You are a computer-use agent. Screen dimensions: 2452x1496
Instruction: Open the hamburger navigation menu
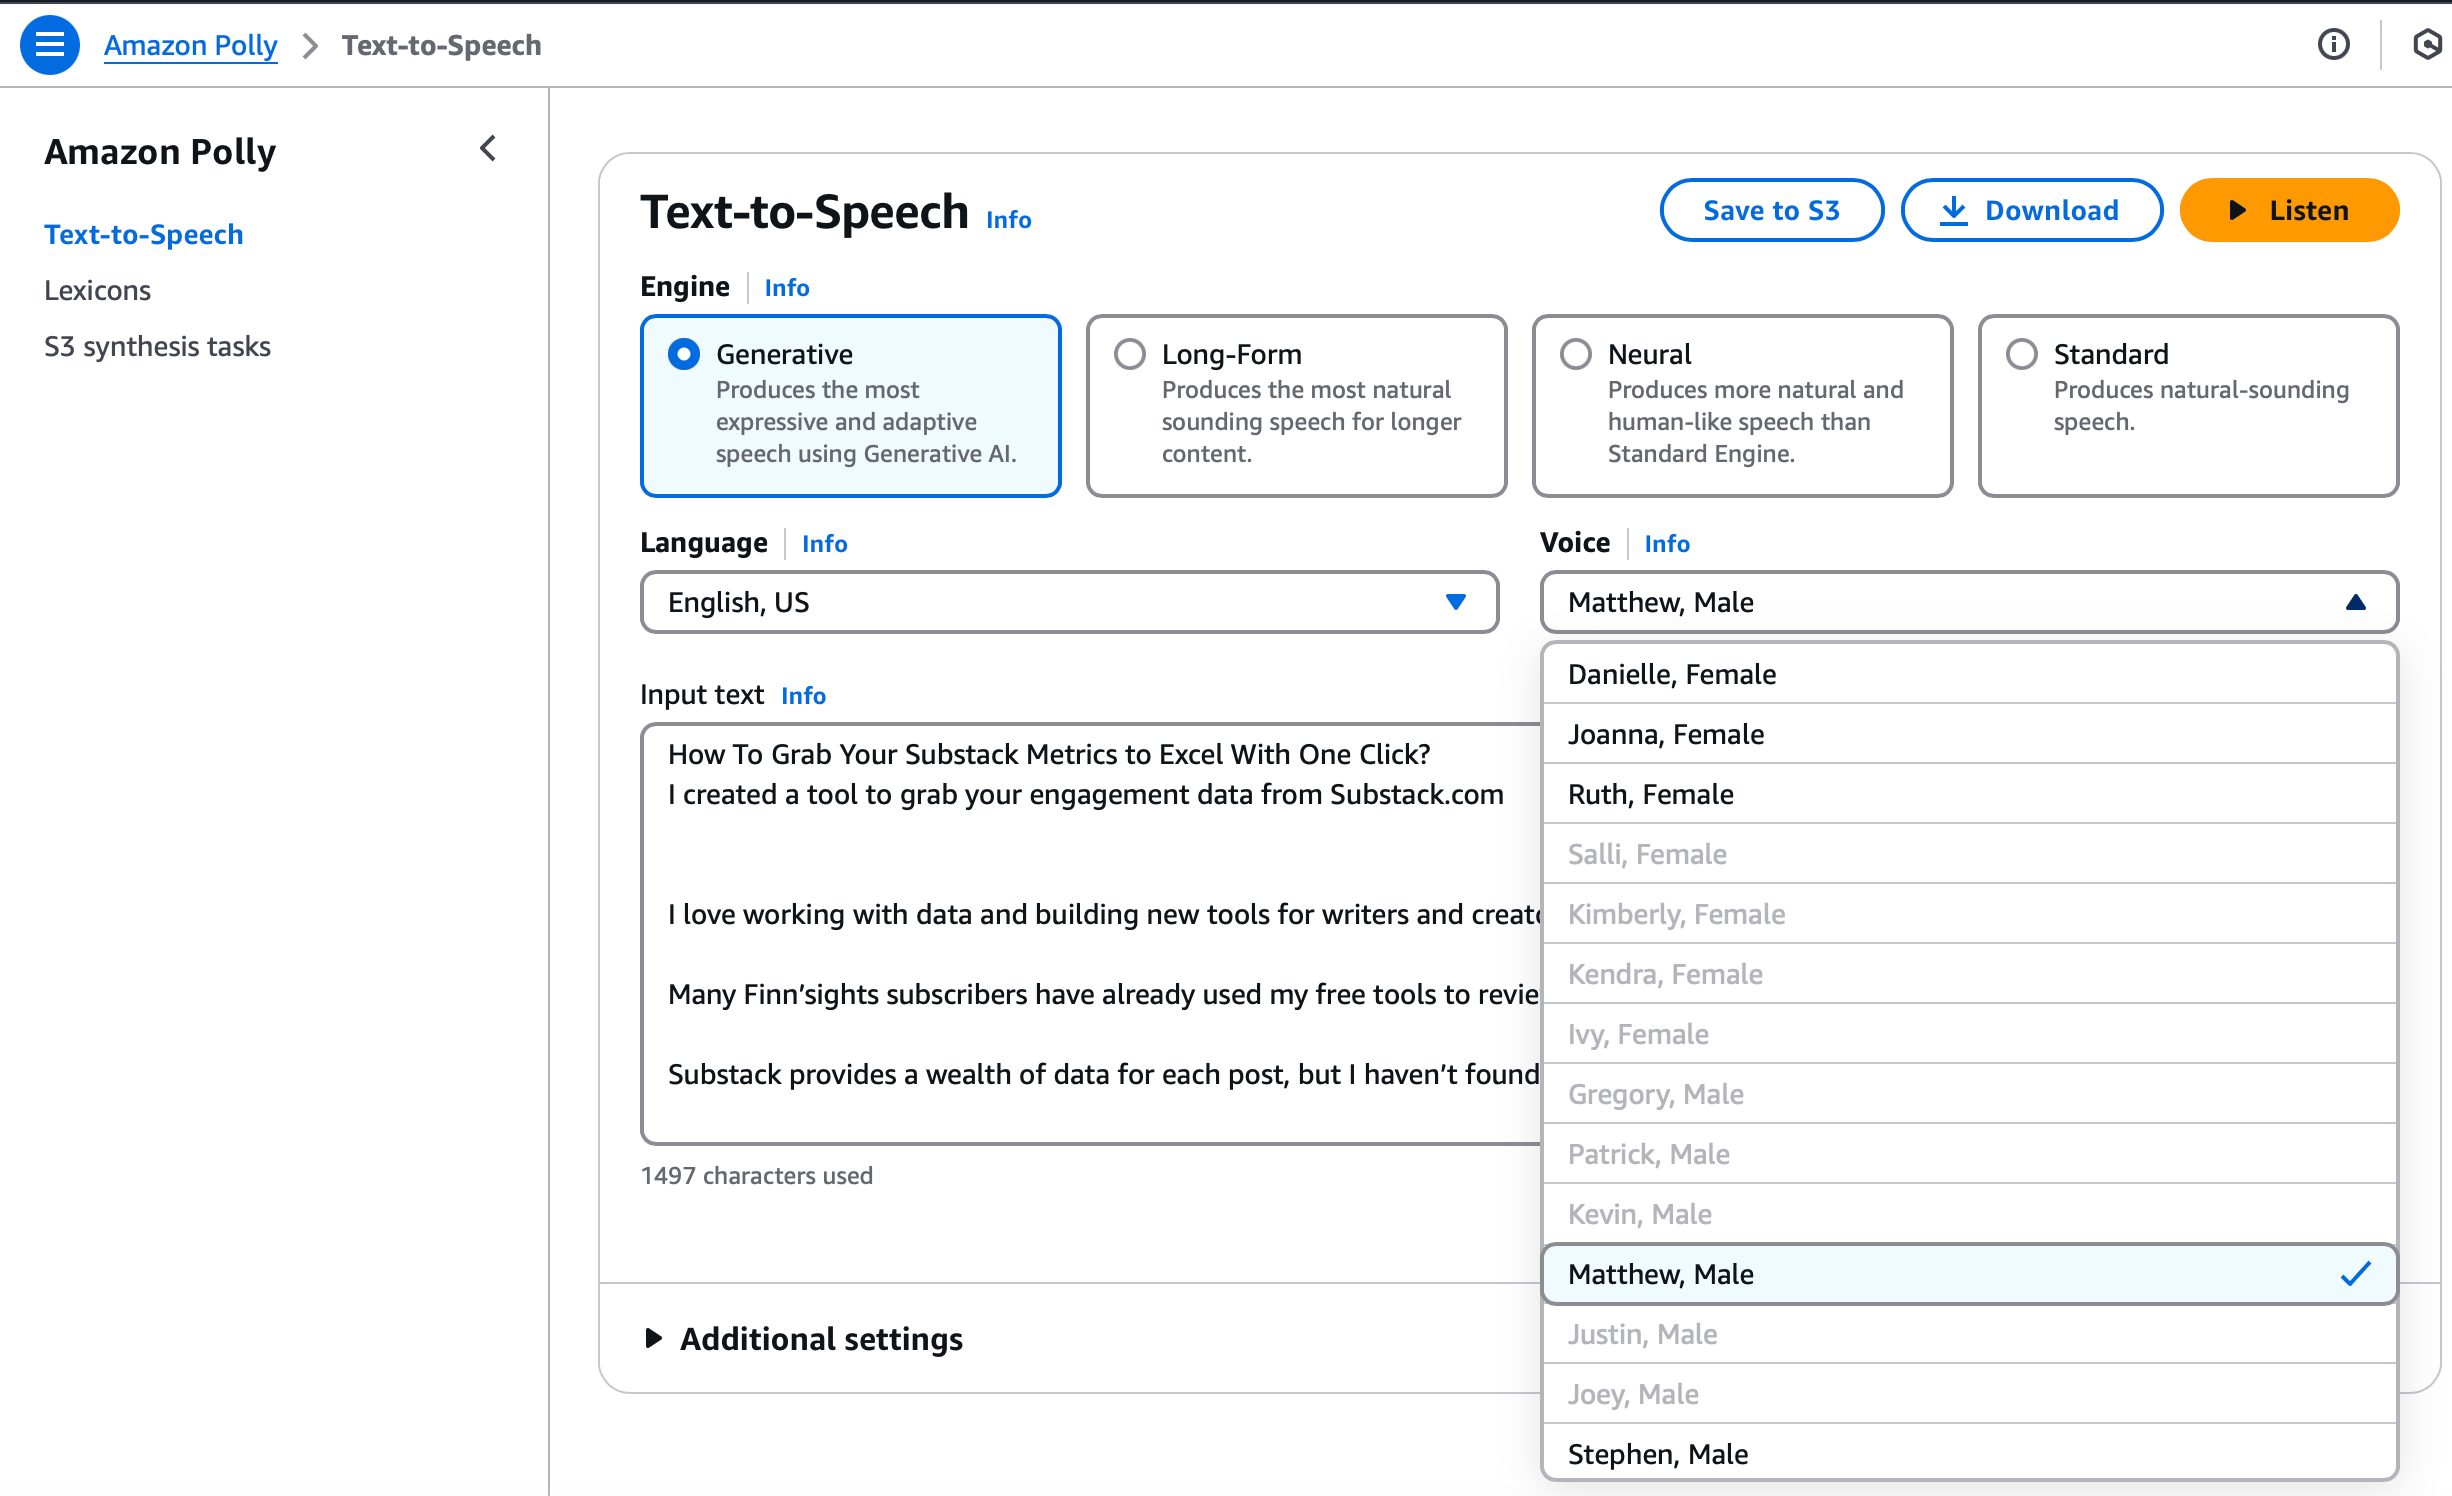click(x=49, y=45)
